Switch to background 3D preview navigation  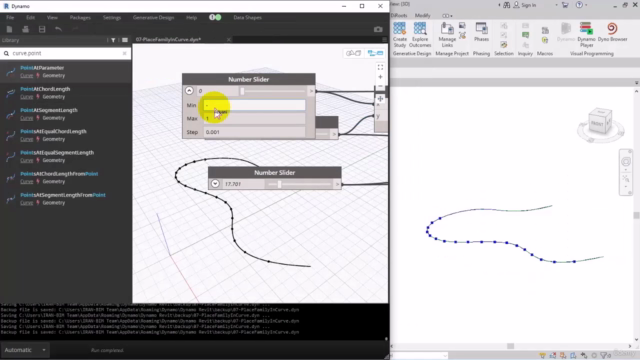click(354, 53)
